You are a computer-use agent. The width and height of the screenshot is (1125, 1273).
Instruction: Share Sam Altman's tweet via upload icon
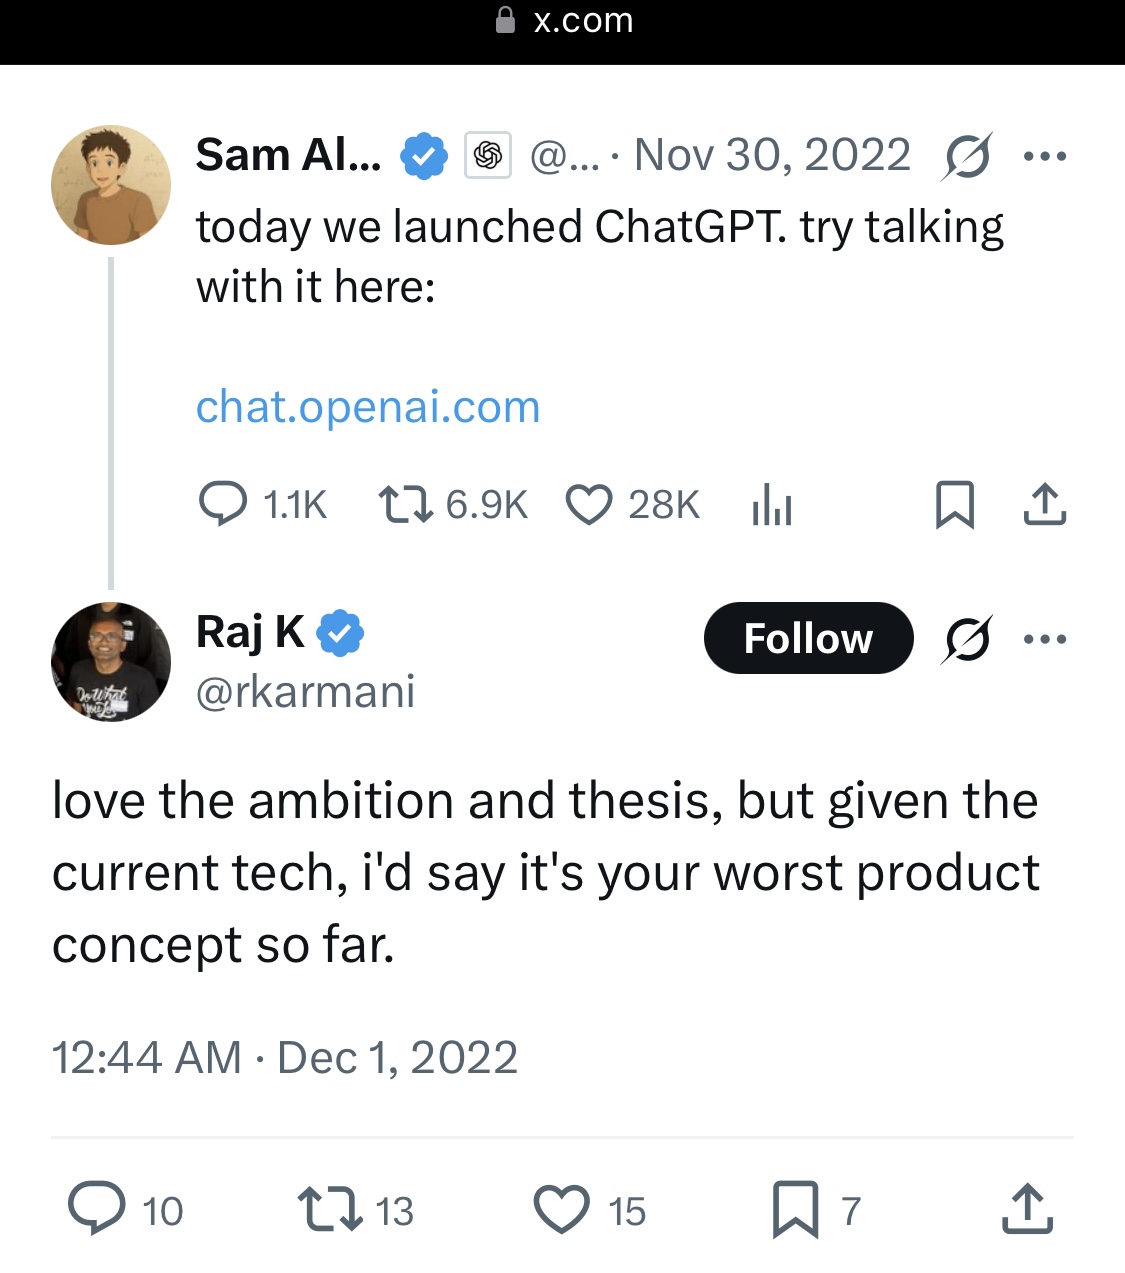(1045, 504)
